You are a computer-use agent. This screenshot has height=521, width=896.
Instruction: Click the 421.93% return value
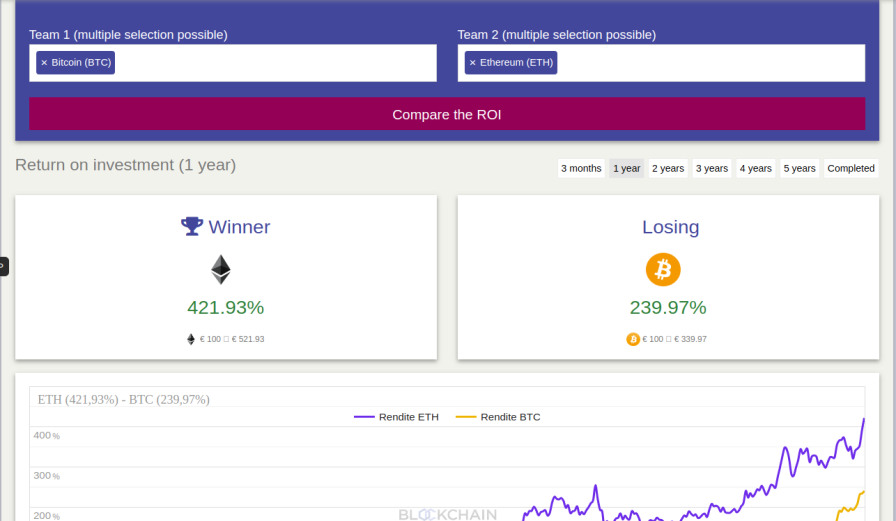click(x=226, y=308)
